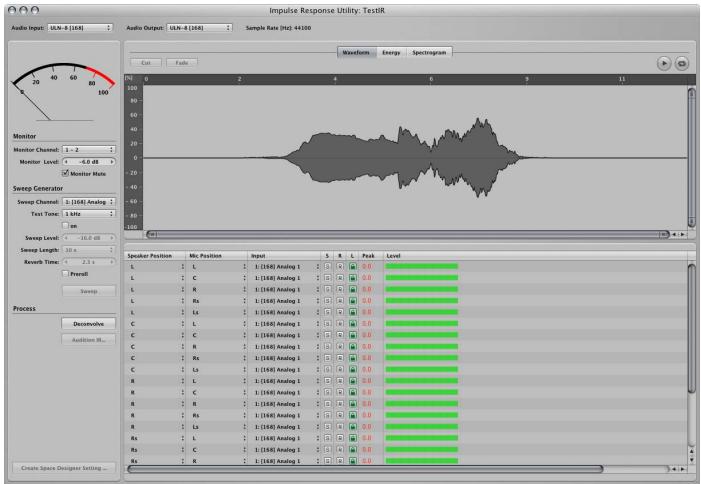Click the Reverb Time slider field
The image size is (701, 484).
coord(89,262)
